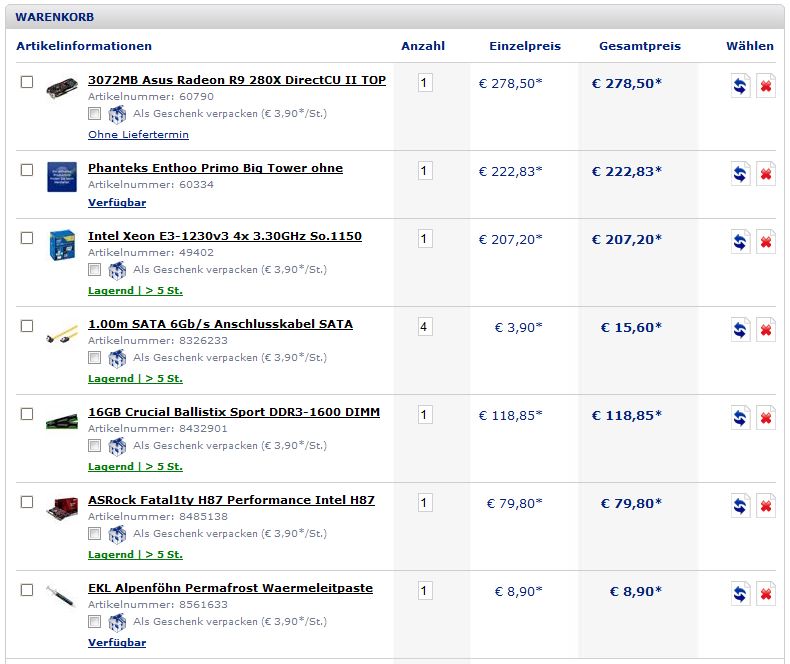Open the ASRock Fatal1ty motherboard thumbnail image
Viewport: 790px width, 664px height.
coord(62,507)
